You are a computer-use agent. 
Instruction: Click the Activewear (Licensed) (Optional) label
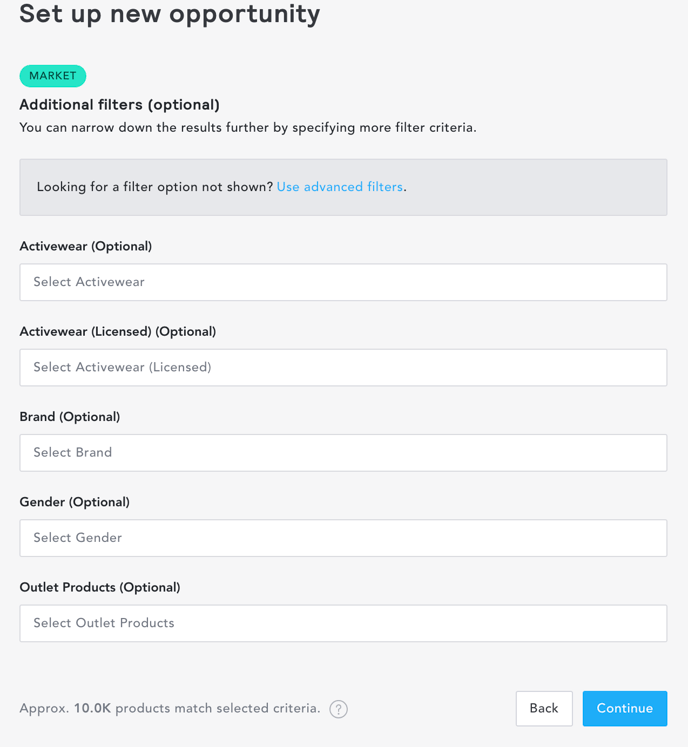[118, 332]
